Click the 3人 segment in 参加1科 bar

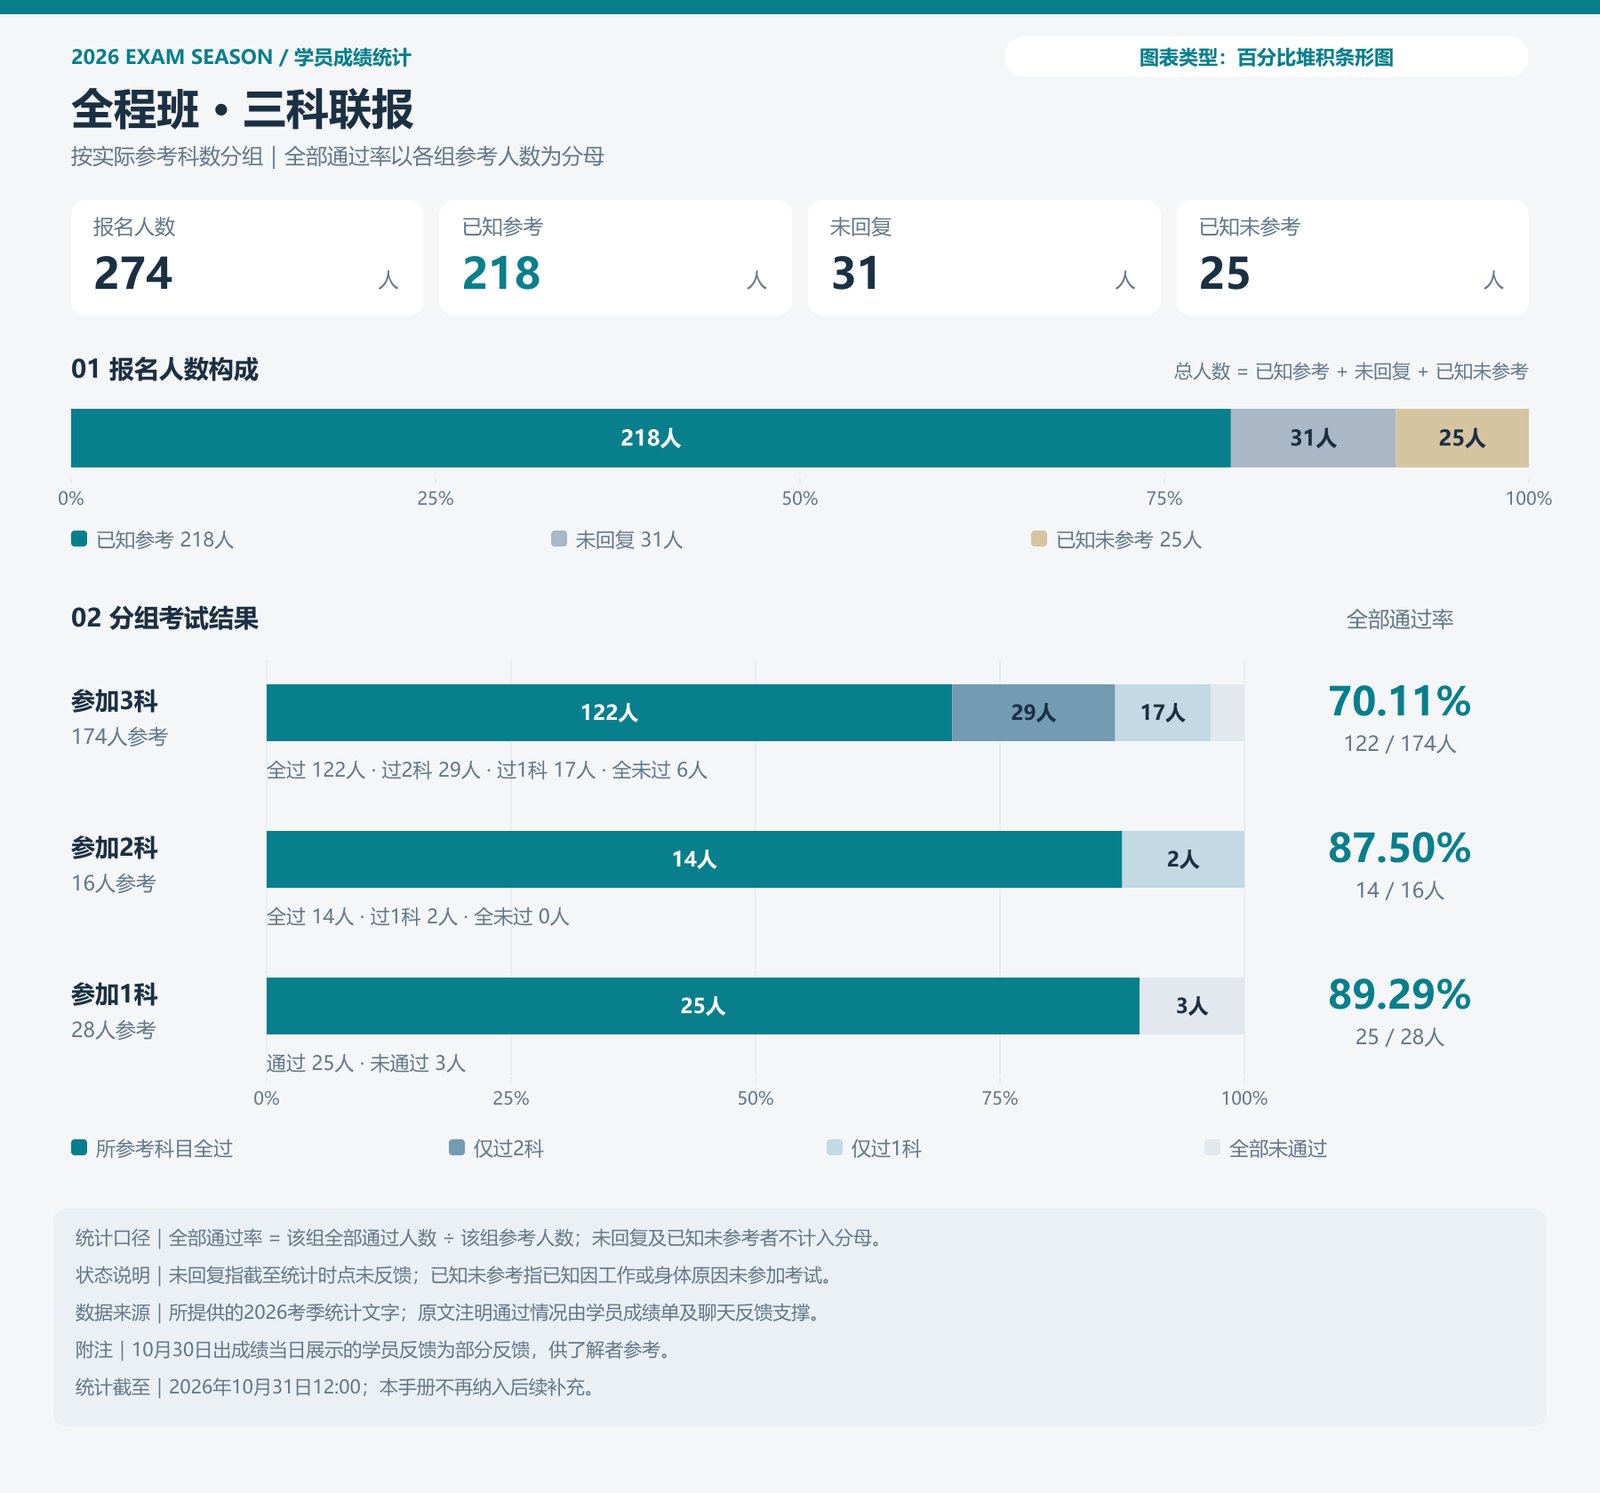tap(1192, 1006)
